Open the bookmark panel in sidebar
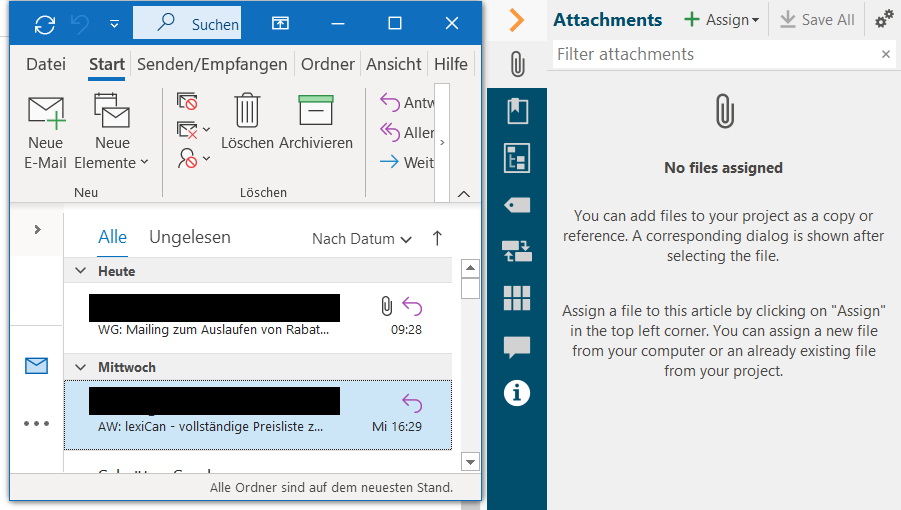This screenshot has width=901, height=510. click(516, 111)
